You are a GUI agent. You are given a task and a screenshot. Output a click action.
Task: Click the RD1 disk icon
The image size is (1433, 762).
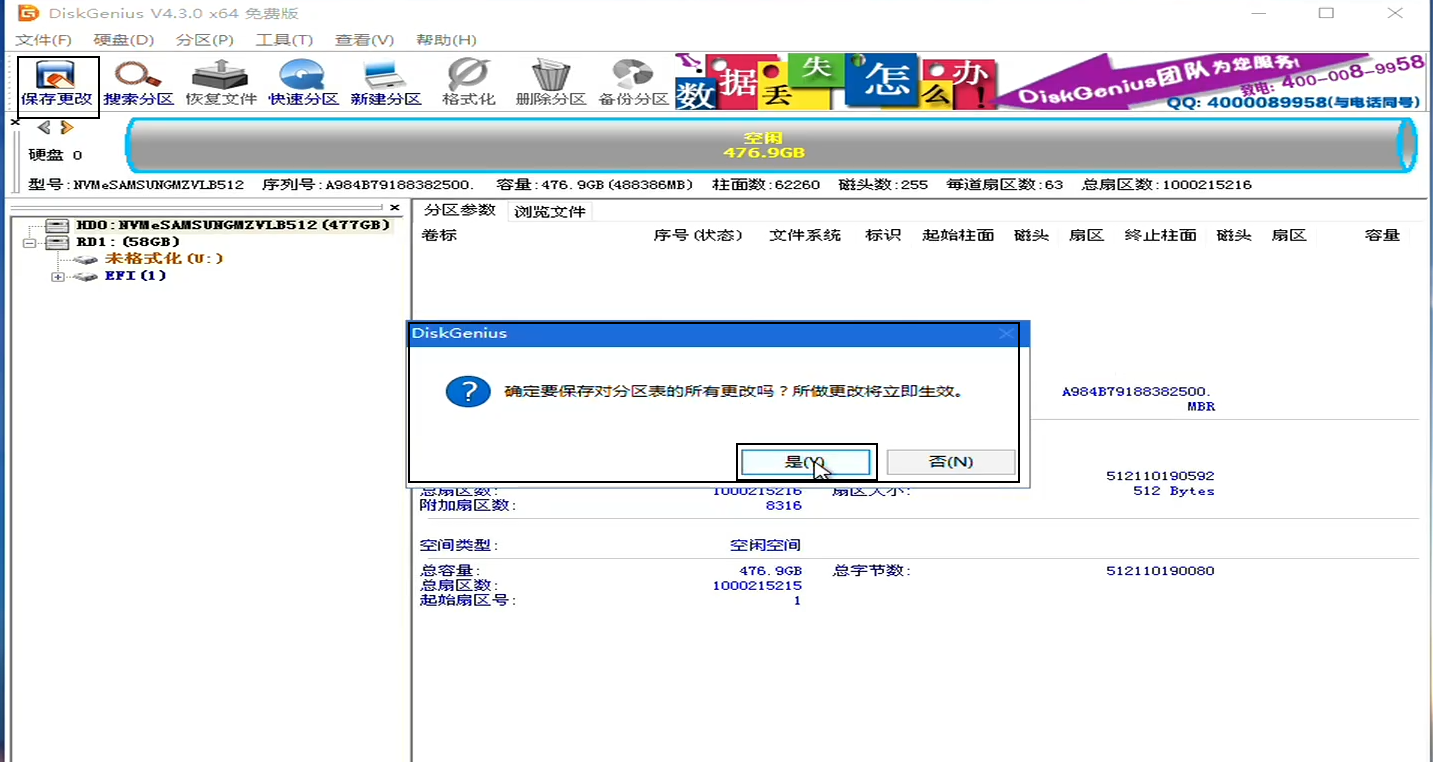tap(58, 242)
